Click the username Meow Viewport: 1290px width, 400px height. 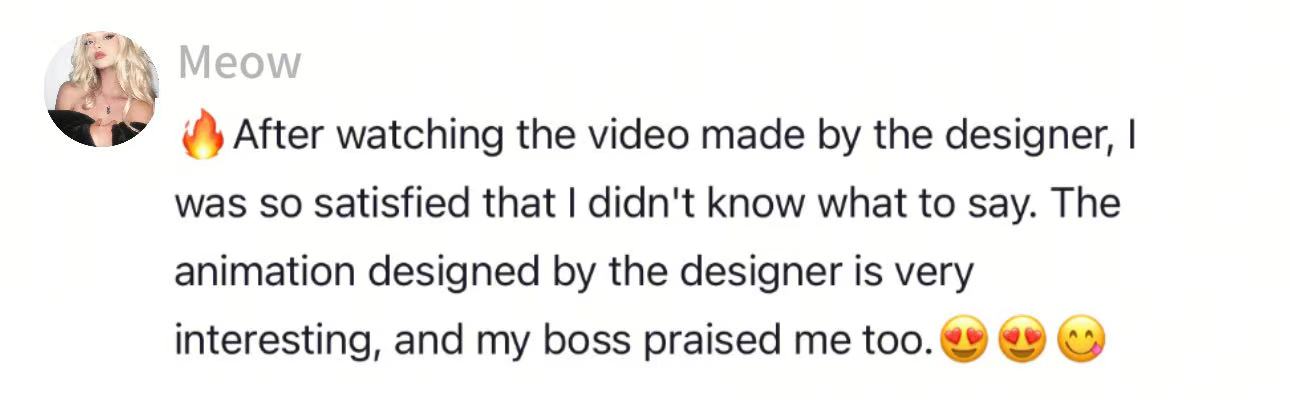(x=239, y=63)
